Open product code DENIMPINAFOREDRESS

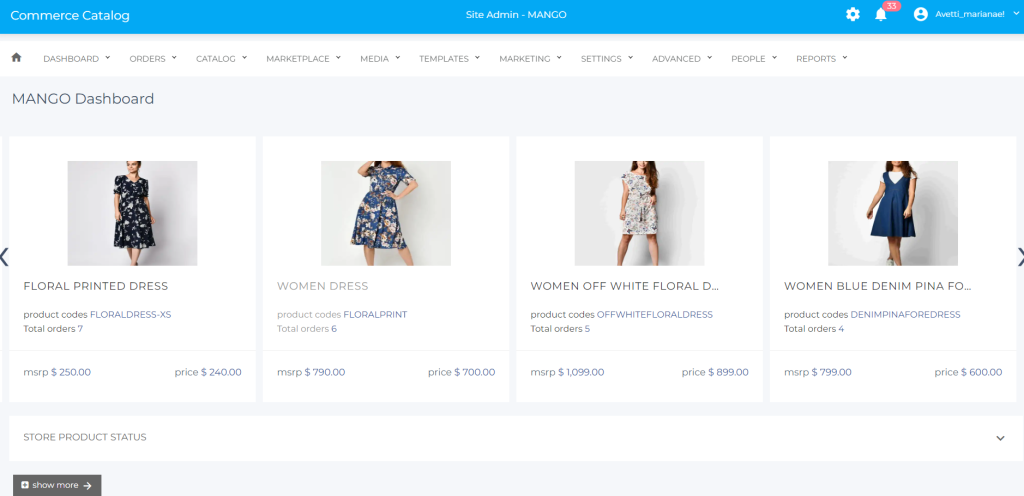(905, 315)
